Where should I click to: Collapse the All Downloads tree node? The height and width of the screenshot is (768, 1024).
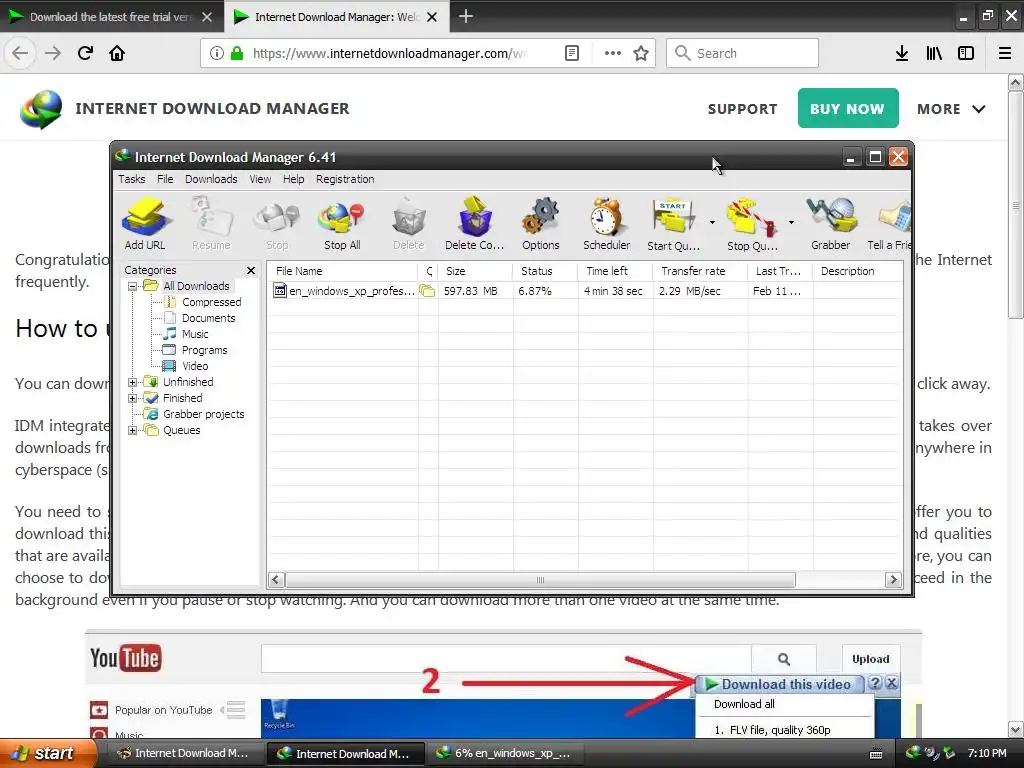pos(133,286)
